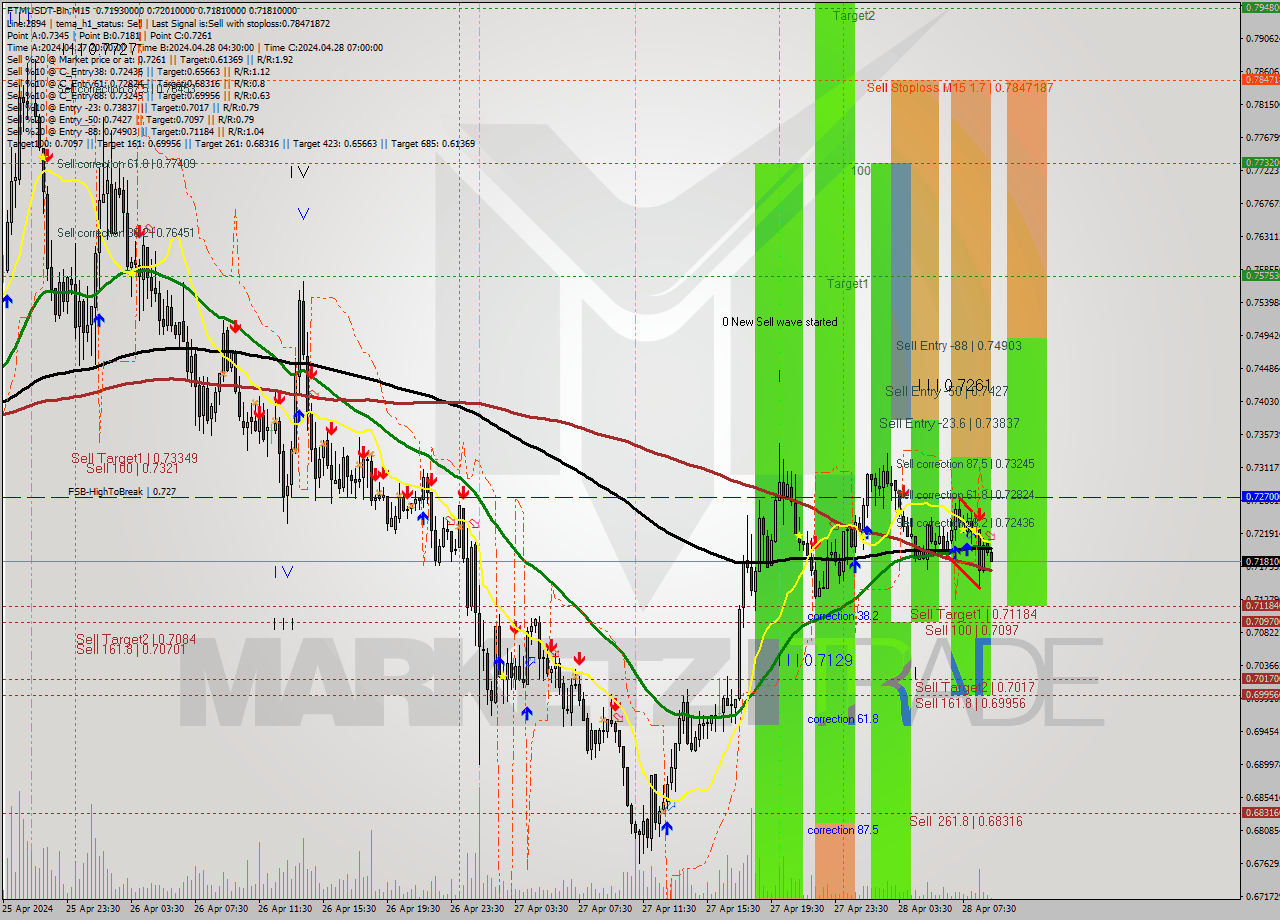Select the '0 New Sell wave started' text
Screen dimensions: 1280x920
click(780, 322)
